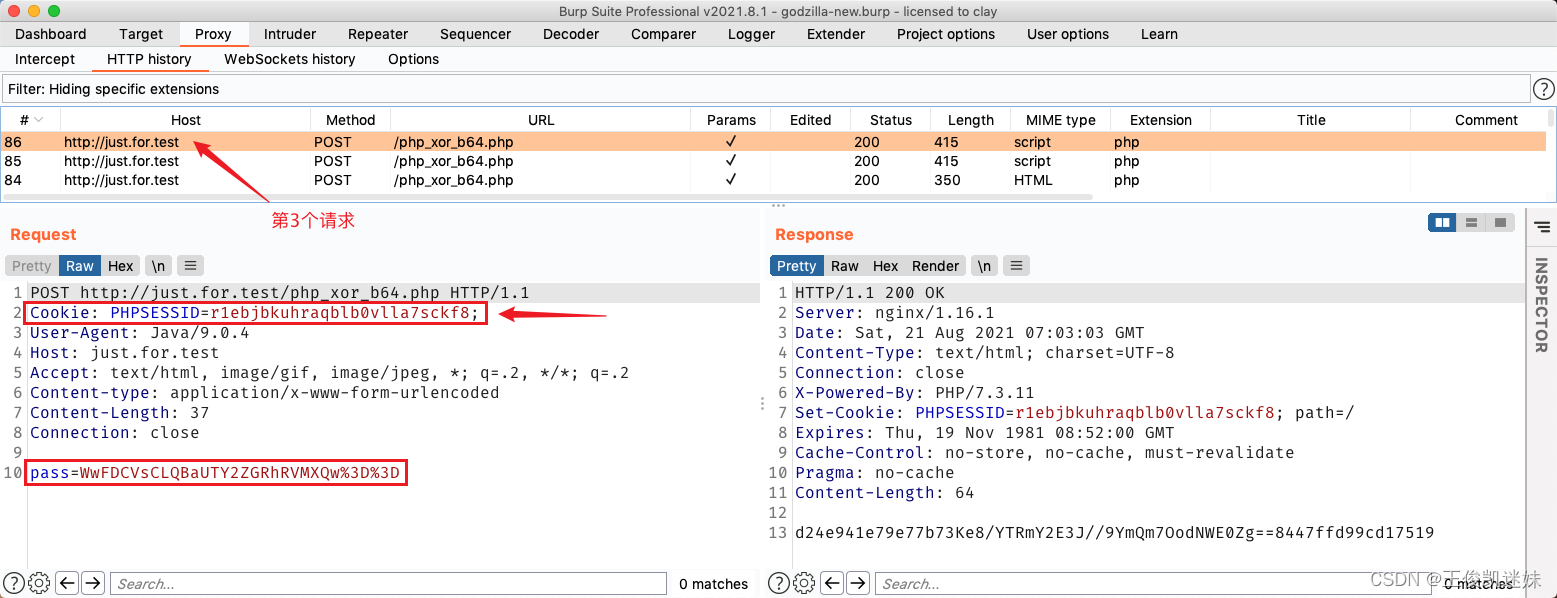Image resolution: width=1557 pixels, height=598 pixels.
Task: Click the pass parameter in request body
Action: [x=215, y=473]
